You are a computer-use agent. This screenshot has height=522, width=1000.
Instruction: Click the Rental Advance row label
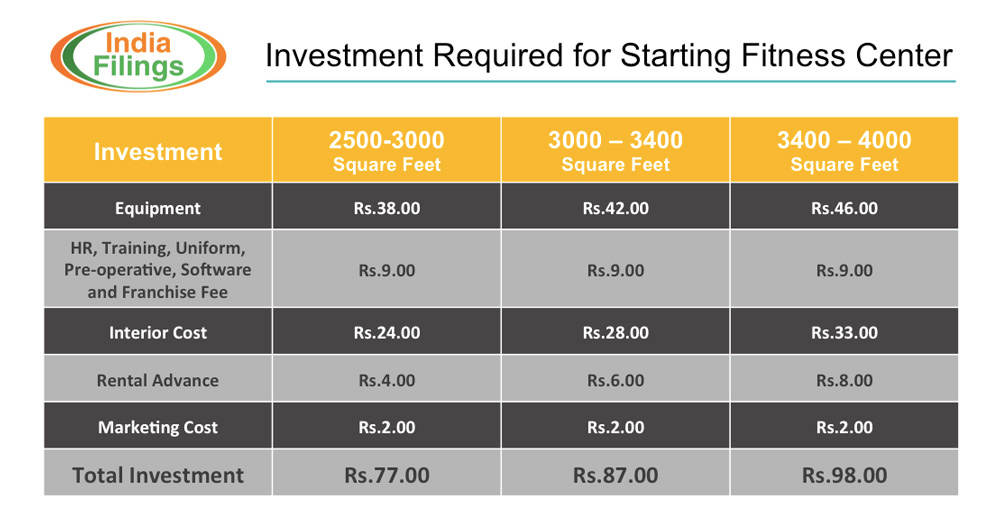[x=158, y=380]
